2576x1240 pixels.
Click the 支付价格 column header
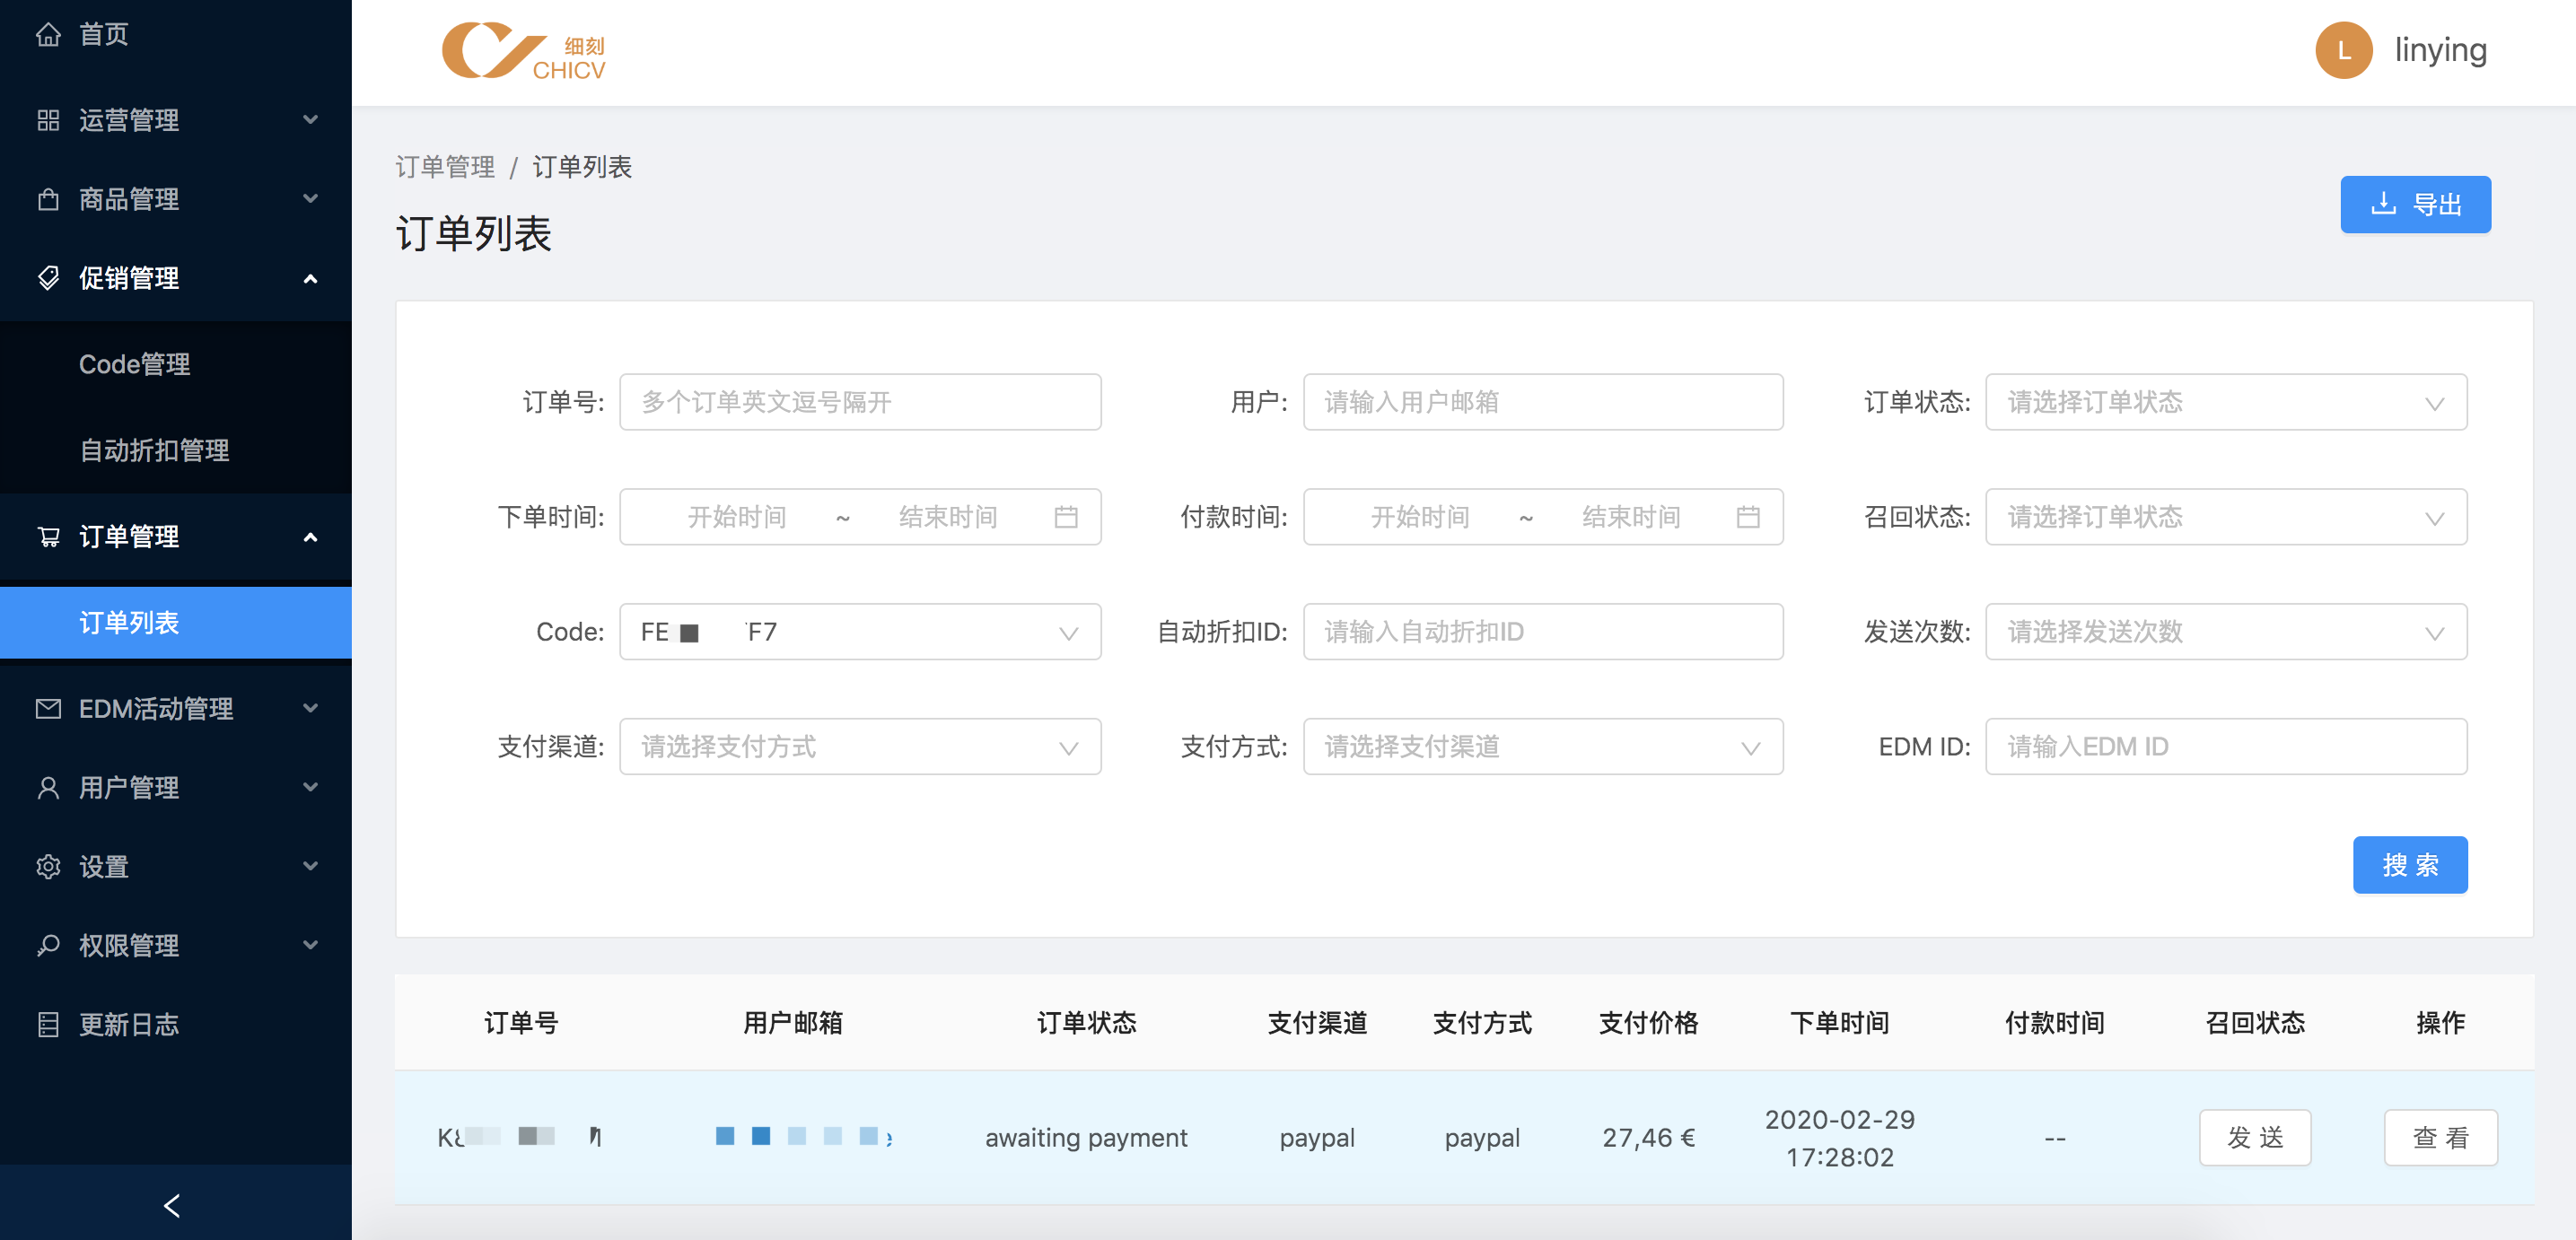point(1648,1023)
